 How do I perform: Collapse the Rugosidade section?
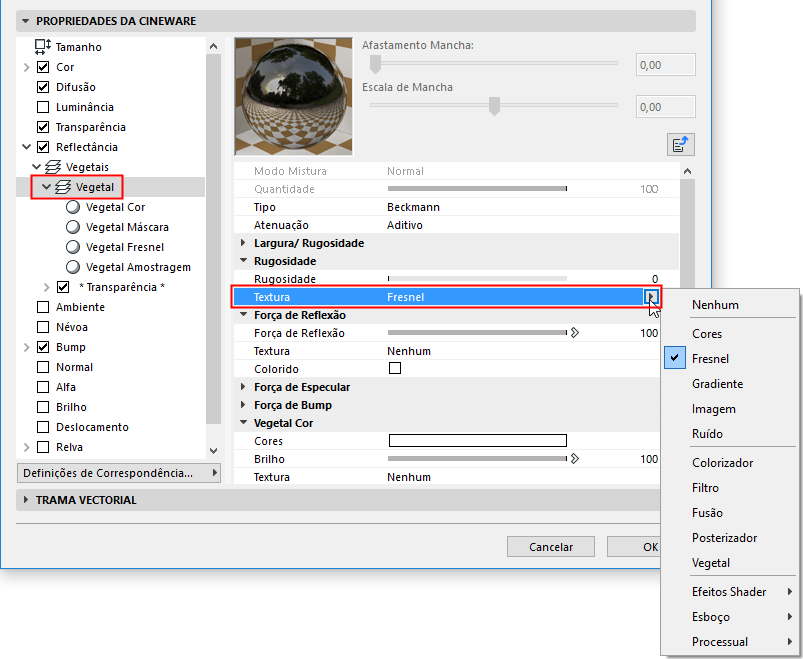pyautogui.click(x=244, y=261)
